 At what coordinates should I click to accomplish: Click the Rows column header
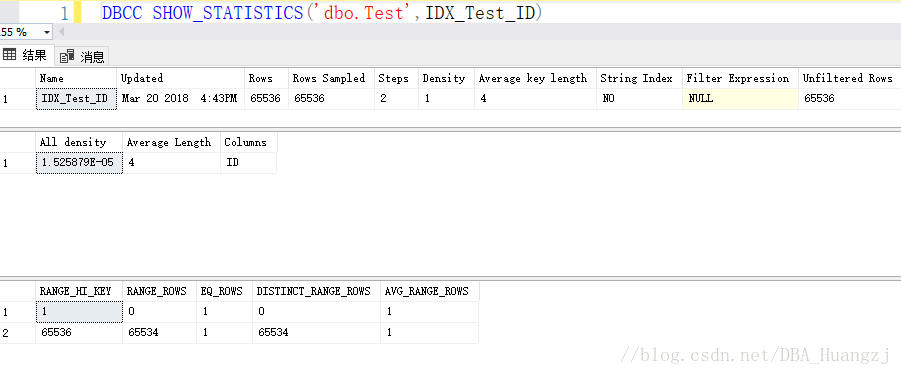point(268,78)
